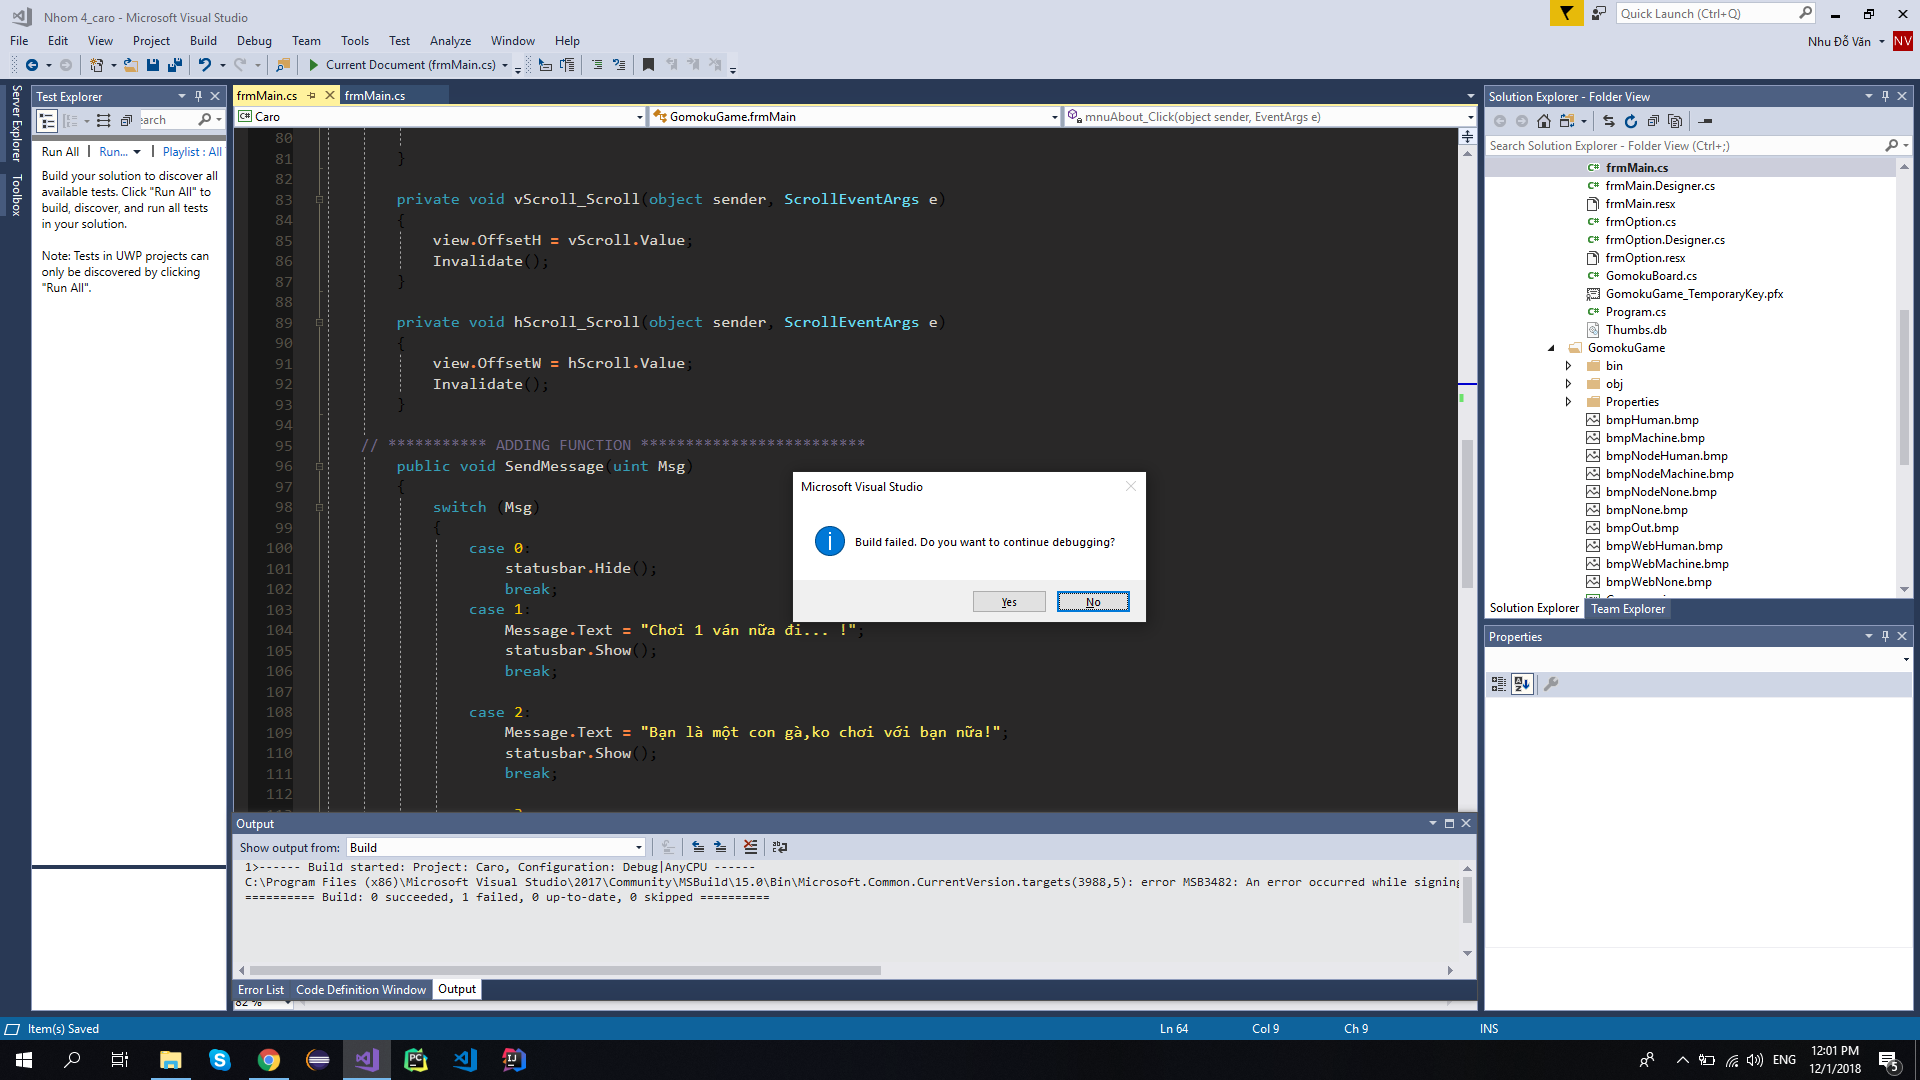Viewport: 1920px width, 1080px height.
Task: Click Run All in Test Explorer
Action: tap(60, 152)
